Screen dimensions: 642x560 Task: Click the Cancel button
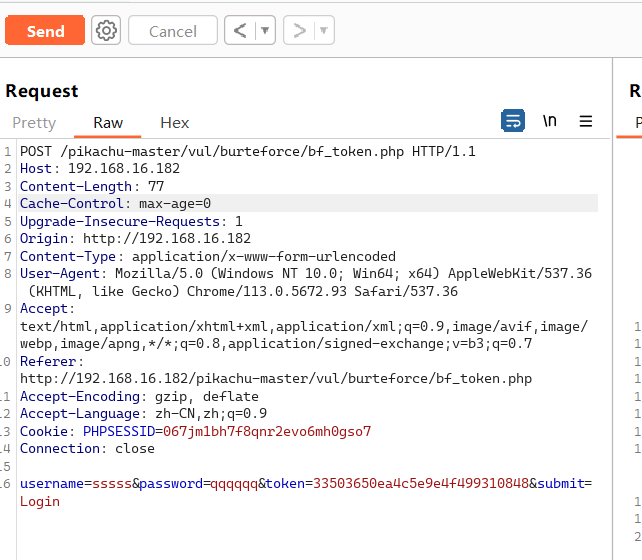(173, 30)
